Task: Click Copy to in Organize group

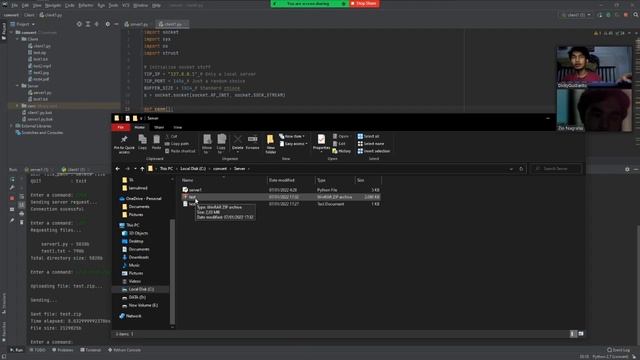Action: pyautogui.click(x=221, y=144)
